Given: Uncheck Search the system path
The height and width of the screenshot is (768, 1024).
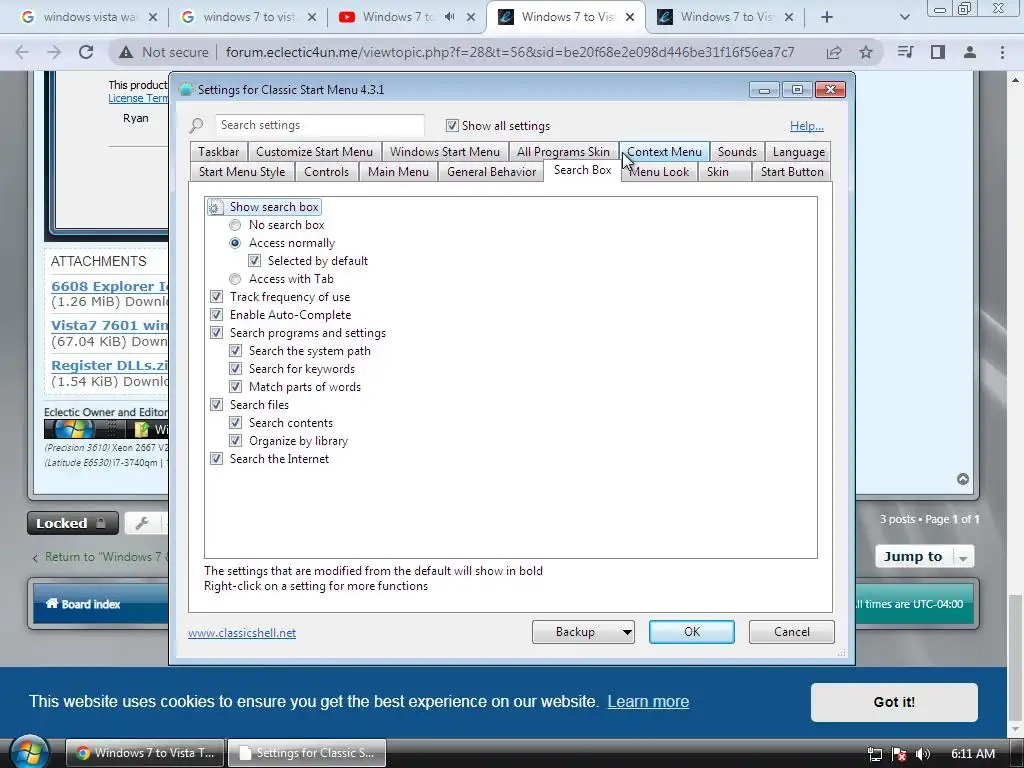Looking at the screenshot, I should [236, 351].
